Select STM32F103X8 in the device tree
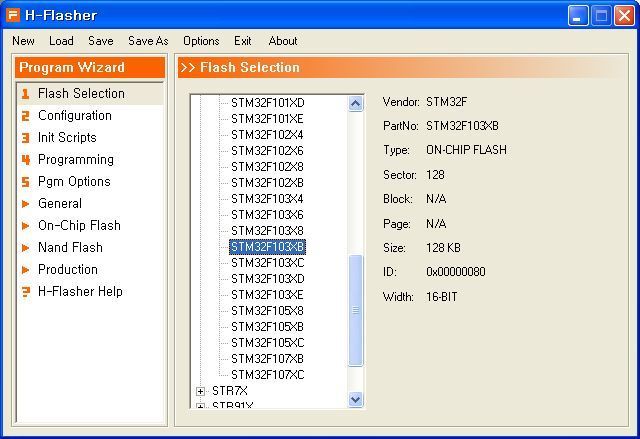Screen dimensions: 640x439 click(267, 231)
